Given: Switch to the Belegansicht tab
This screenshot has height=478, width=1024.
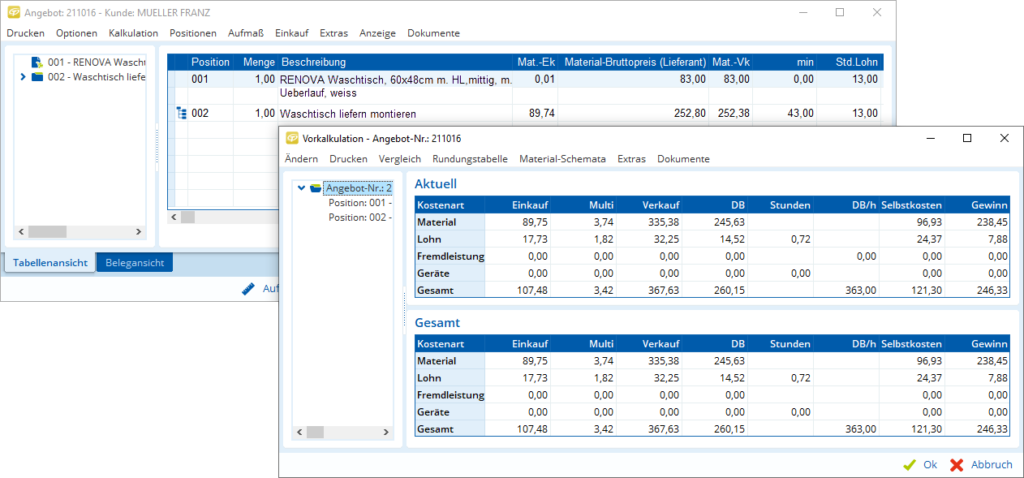Looking at the screenshot, I should 134,263.
